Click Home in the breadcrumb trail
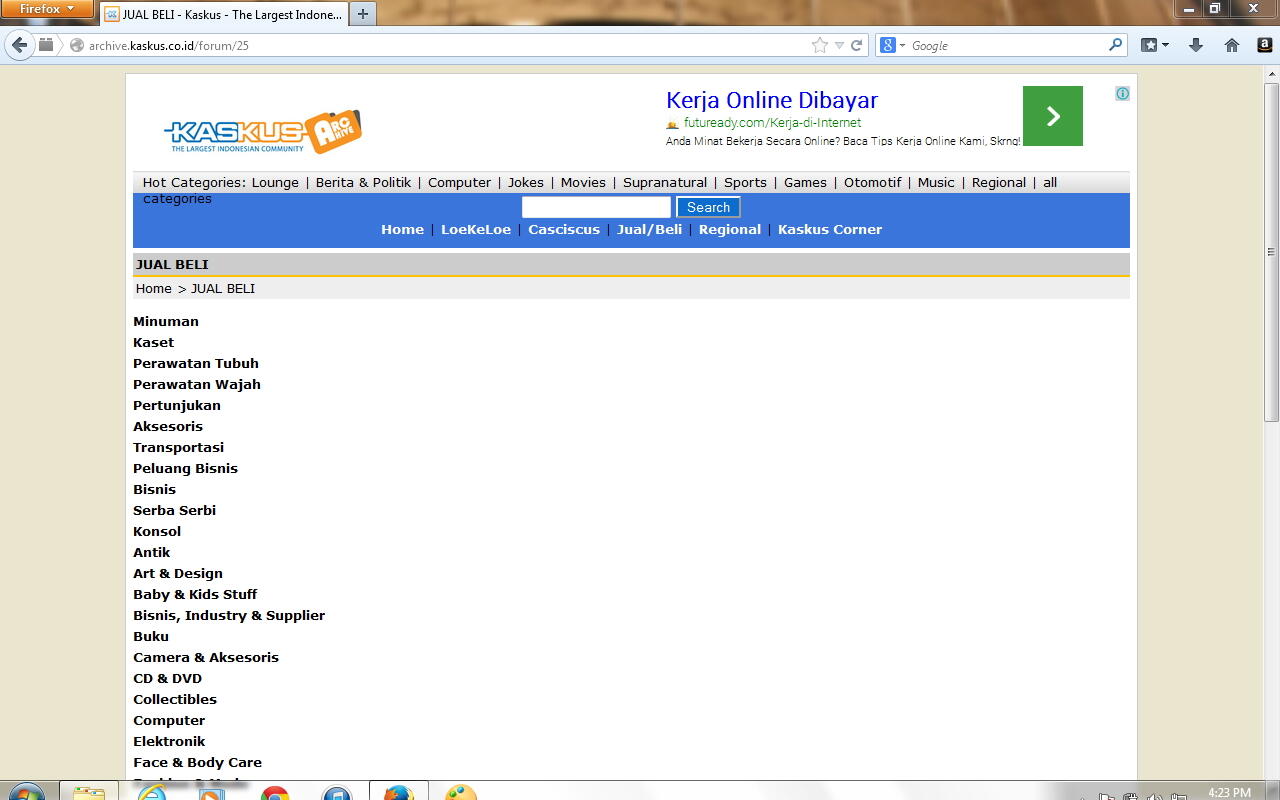Screen dimensions: 1280x800 click(x=154, y=288)
